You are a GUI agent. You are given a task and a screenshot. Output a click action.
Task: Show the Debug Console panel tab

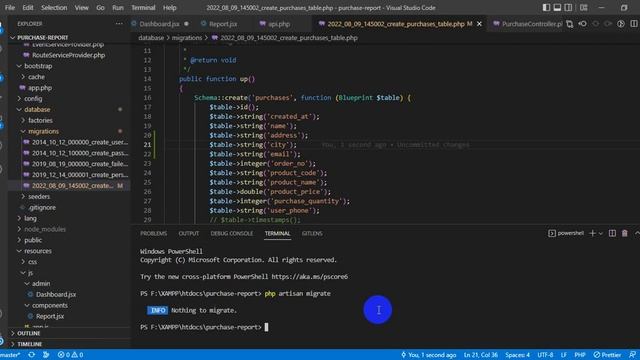click(231, 233)
